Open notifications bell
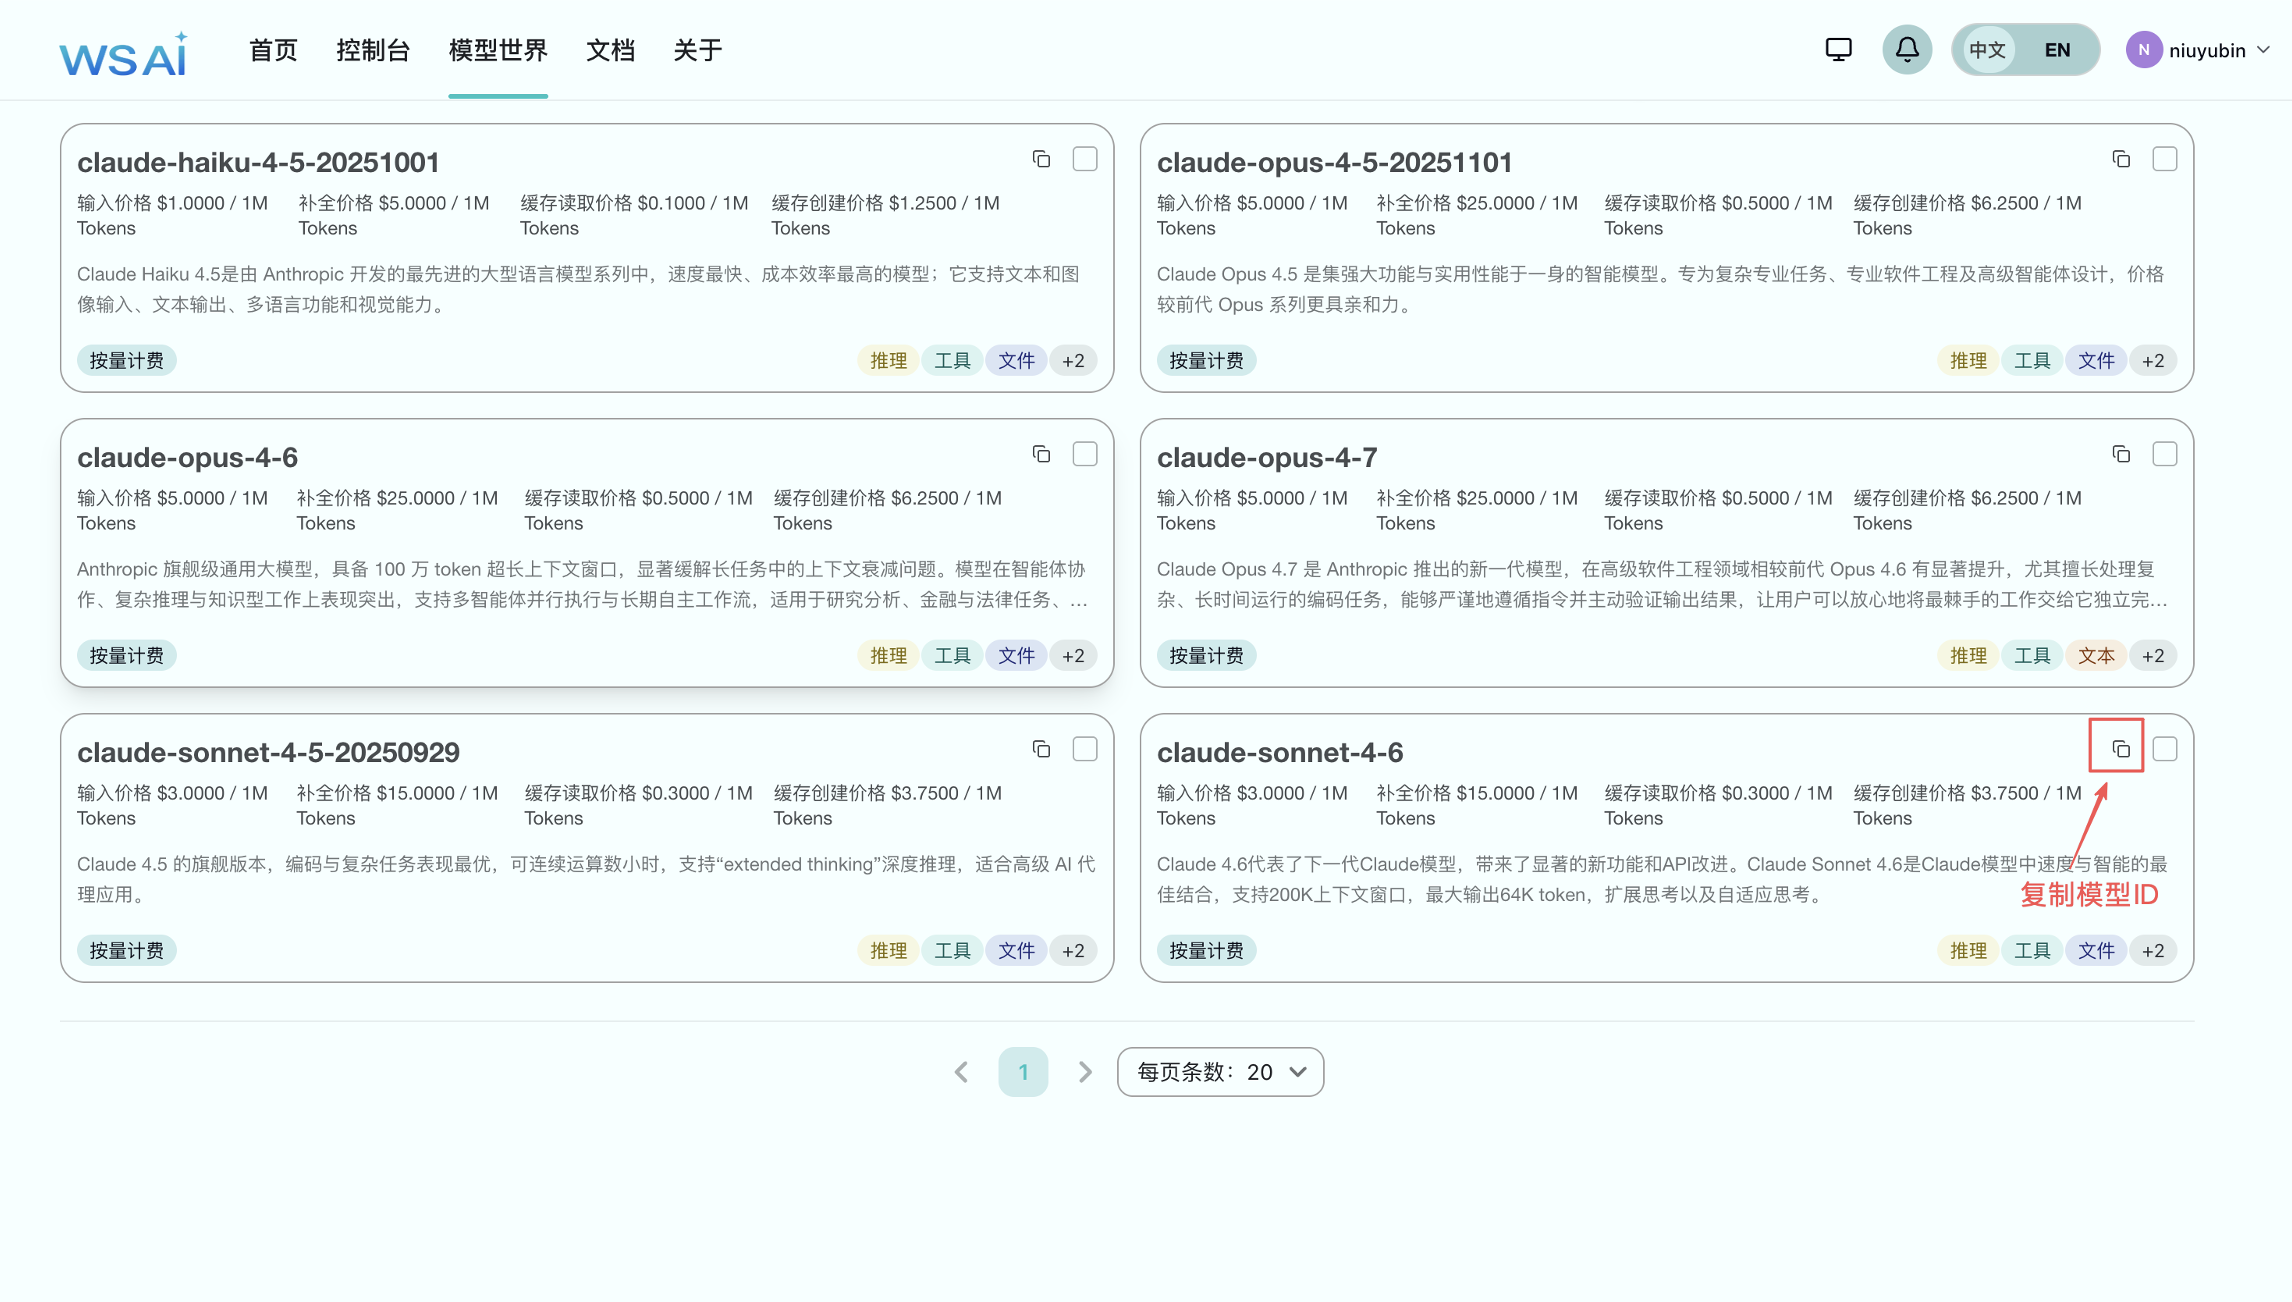This screenshot has width=2292, height=1302. (1907, 49)
